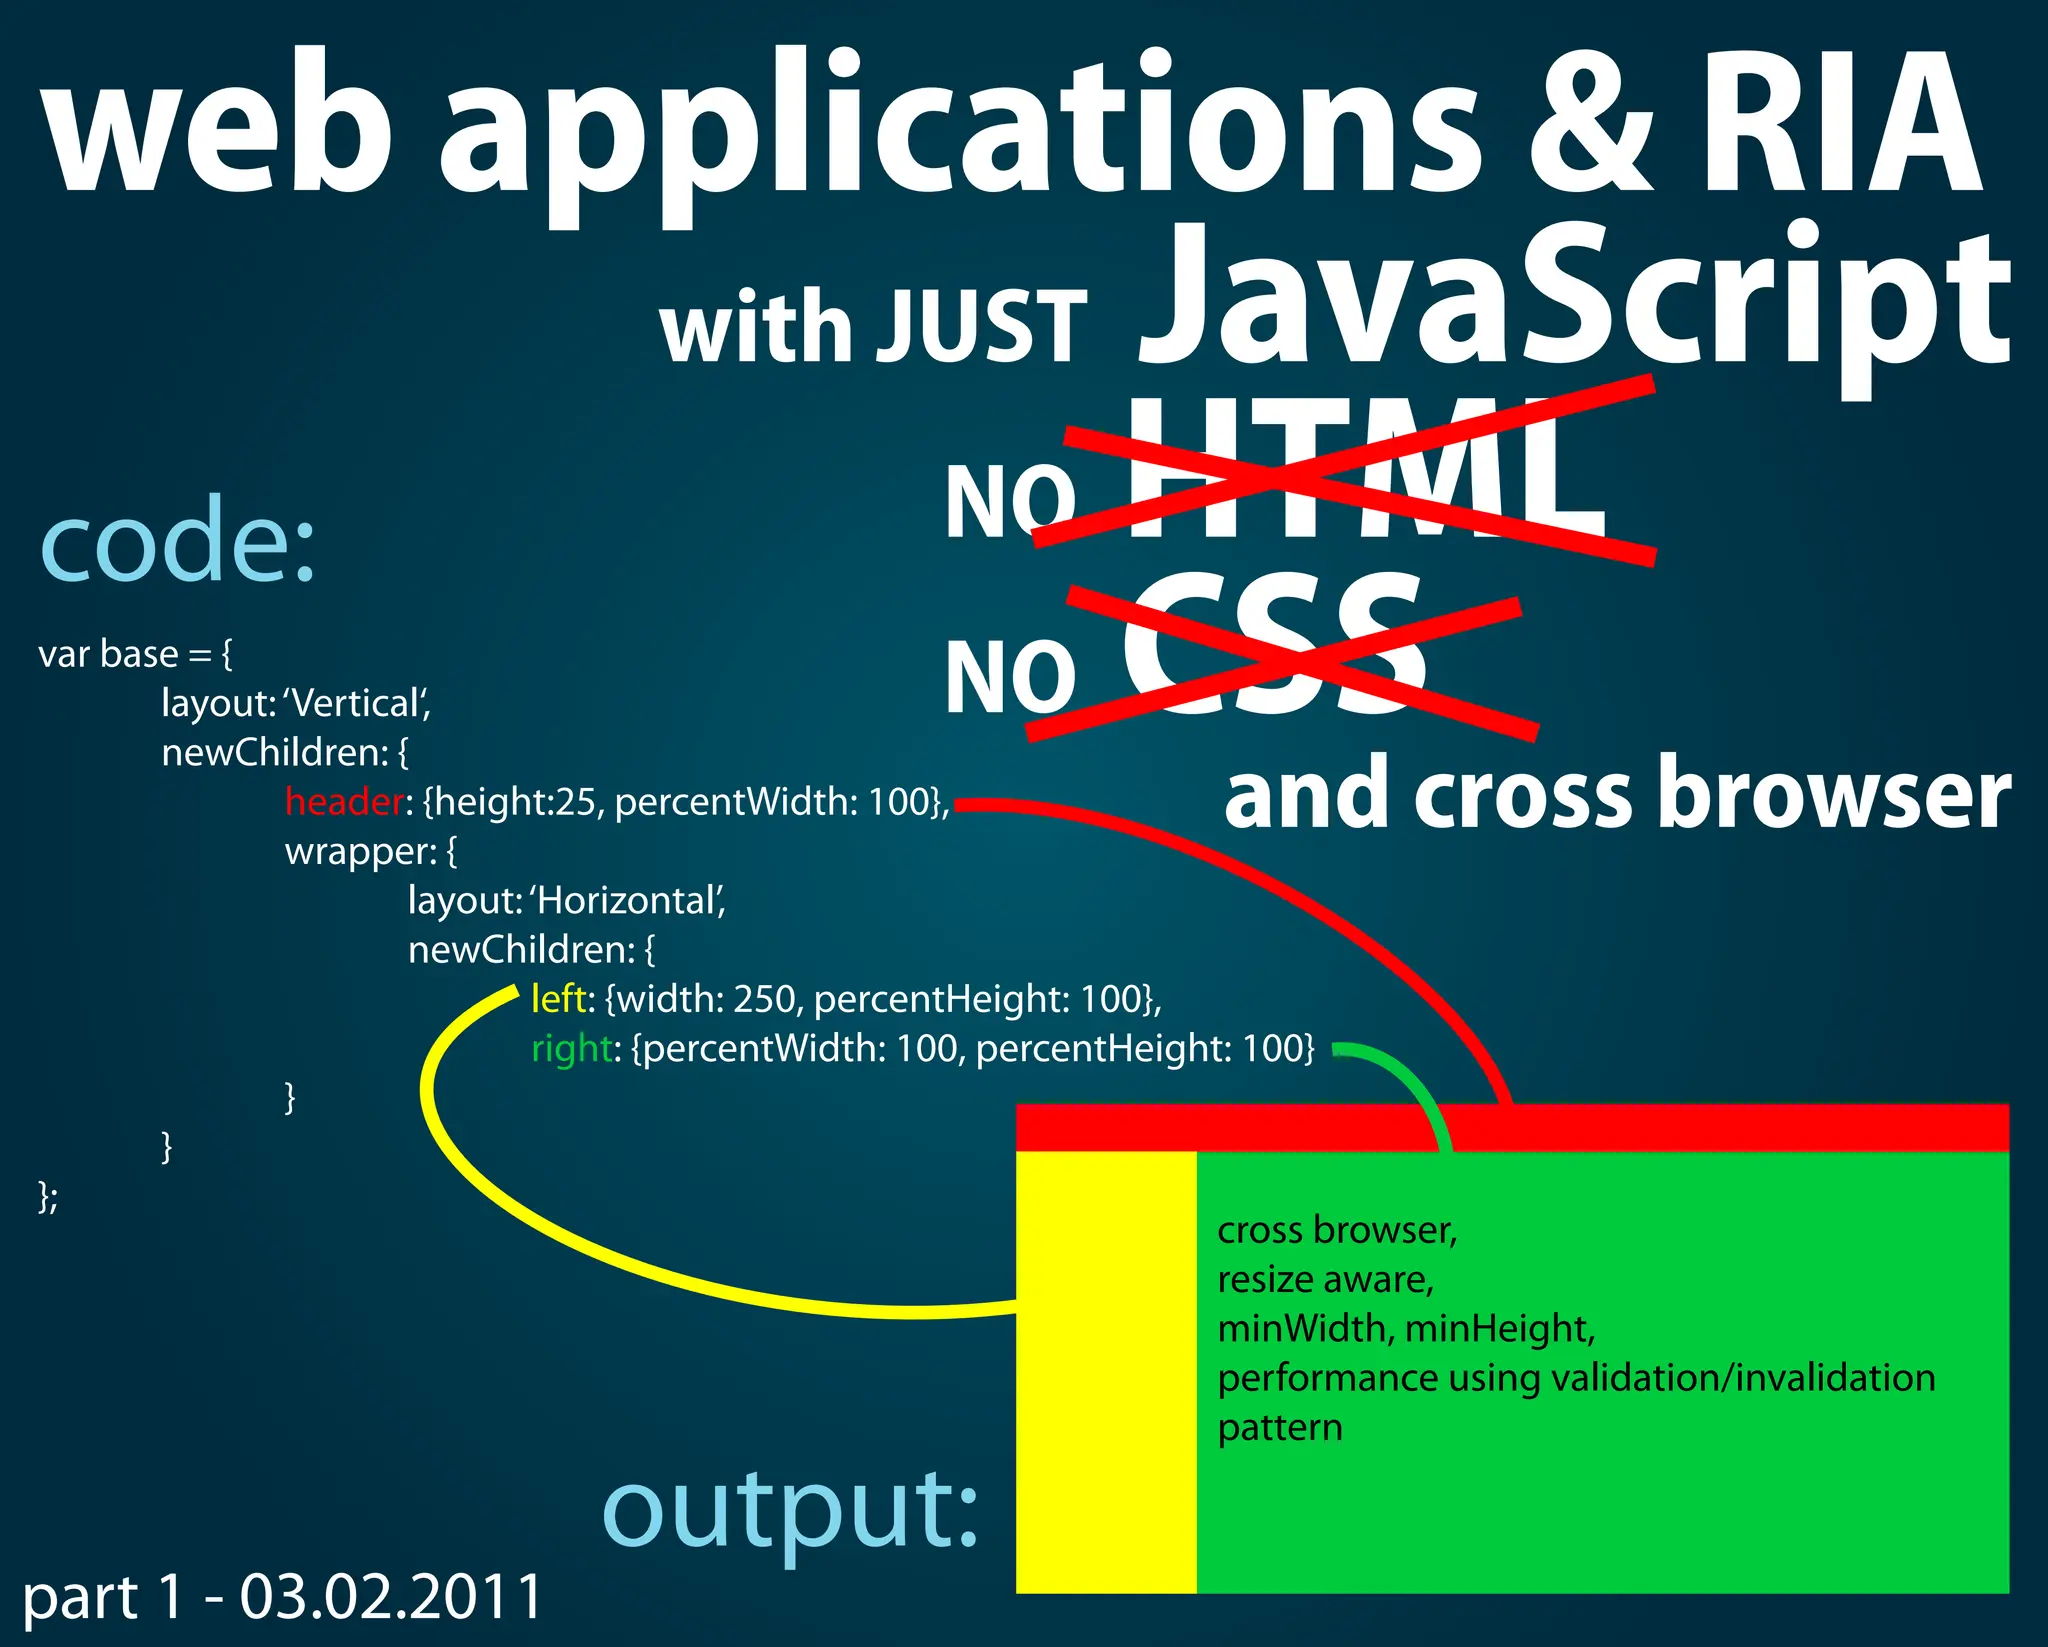Click the green 'right' keyword in code
Image resolution: width=2048 pixels, height=1647 pixels.
pos(571,1048)
